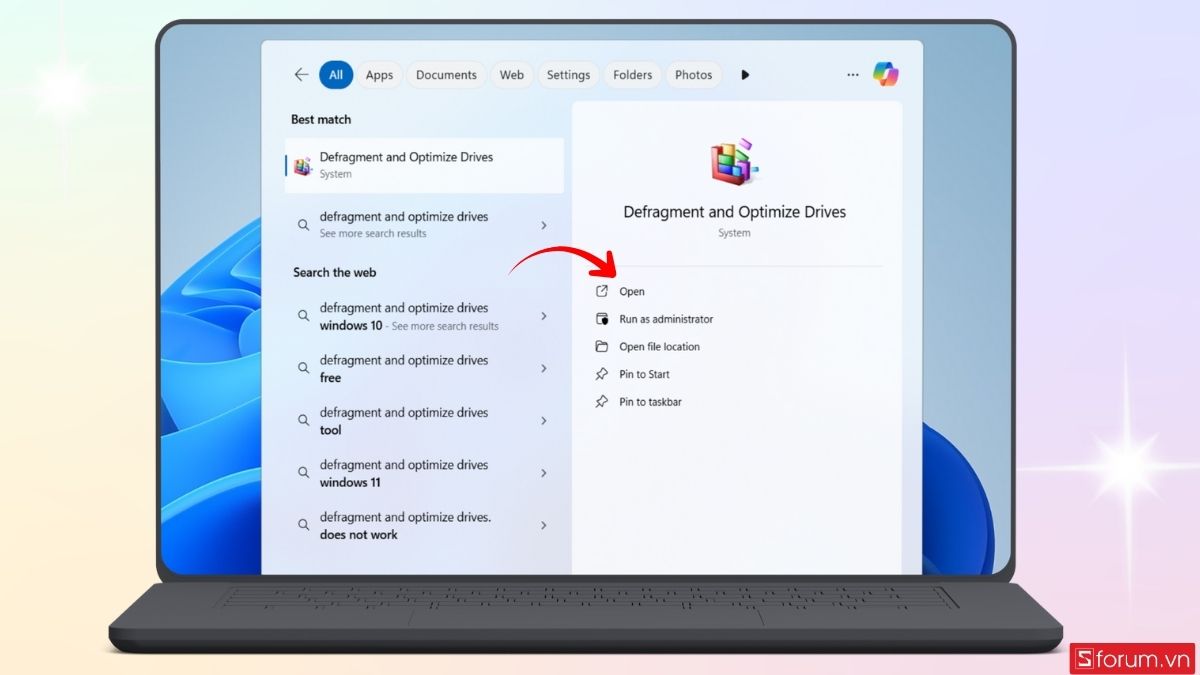Switch to the Photos filter tab
This screenshot has width=1200, height=675.
click(694, 75)
